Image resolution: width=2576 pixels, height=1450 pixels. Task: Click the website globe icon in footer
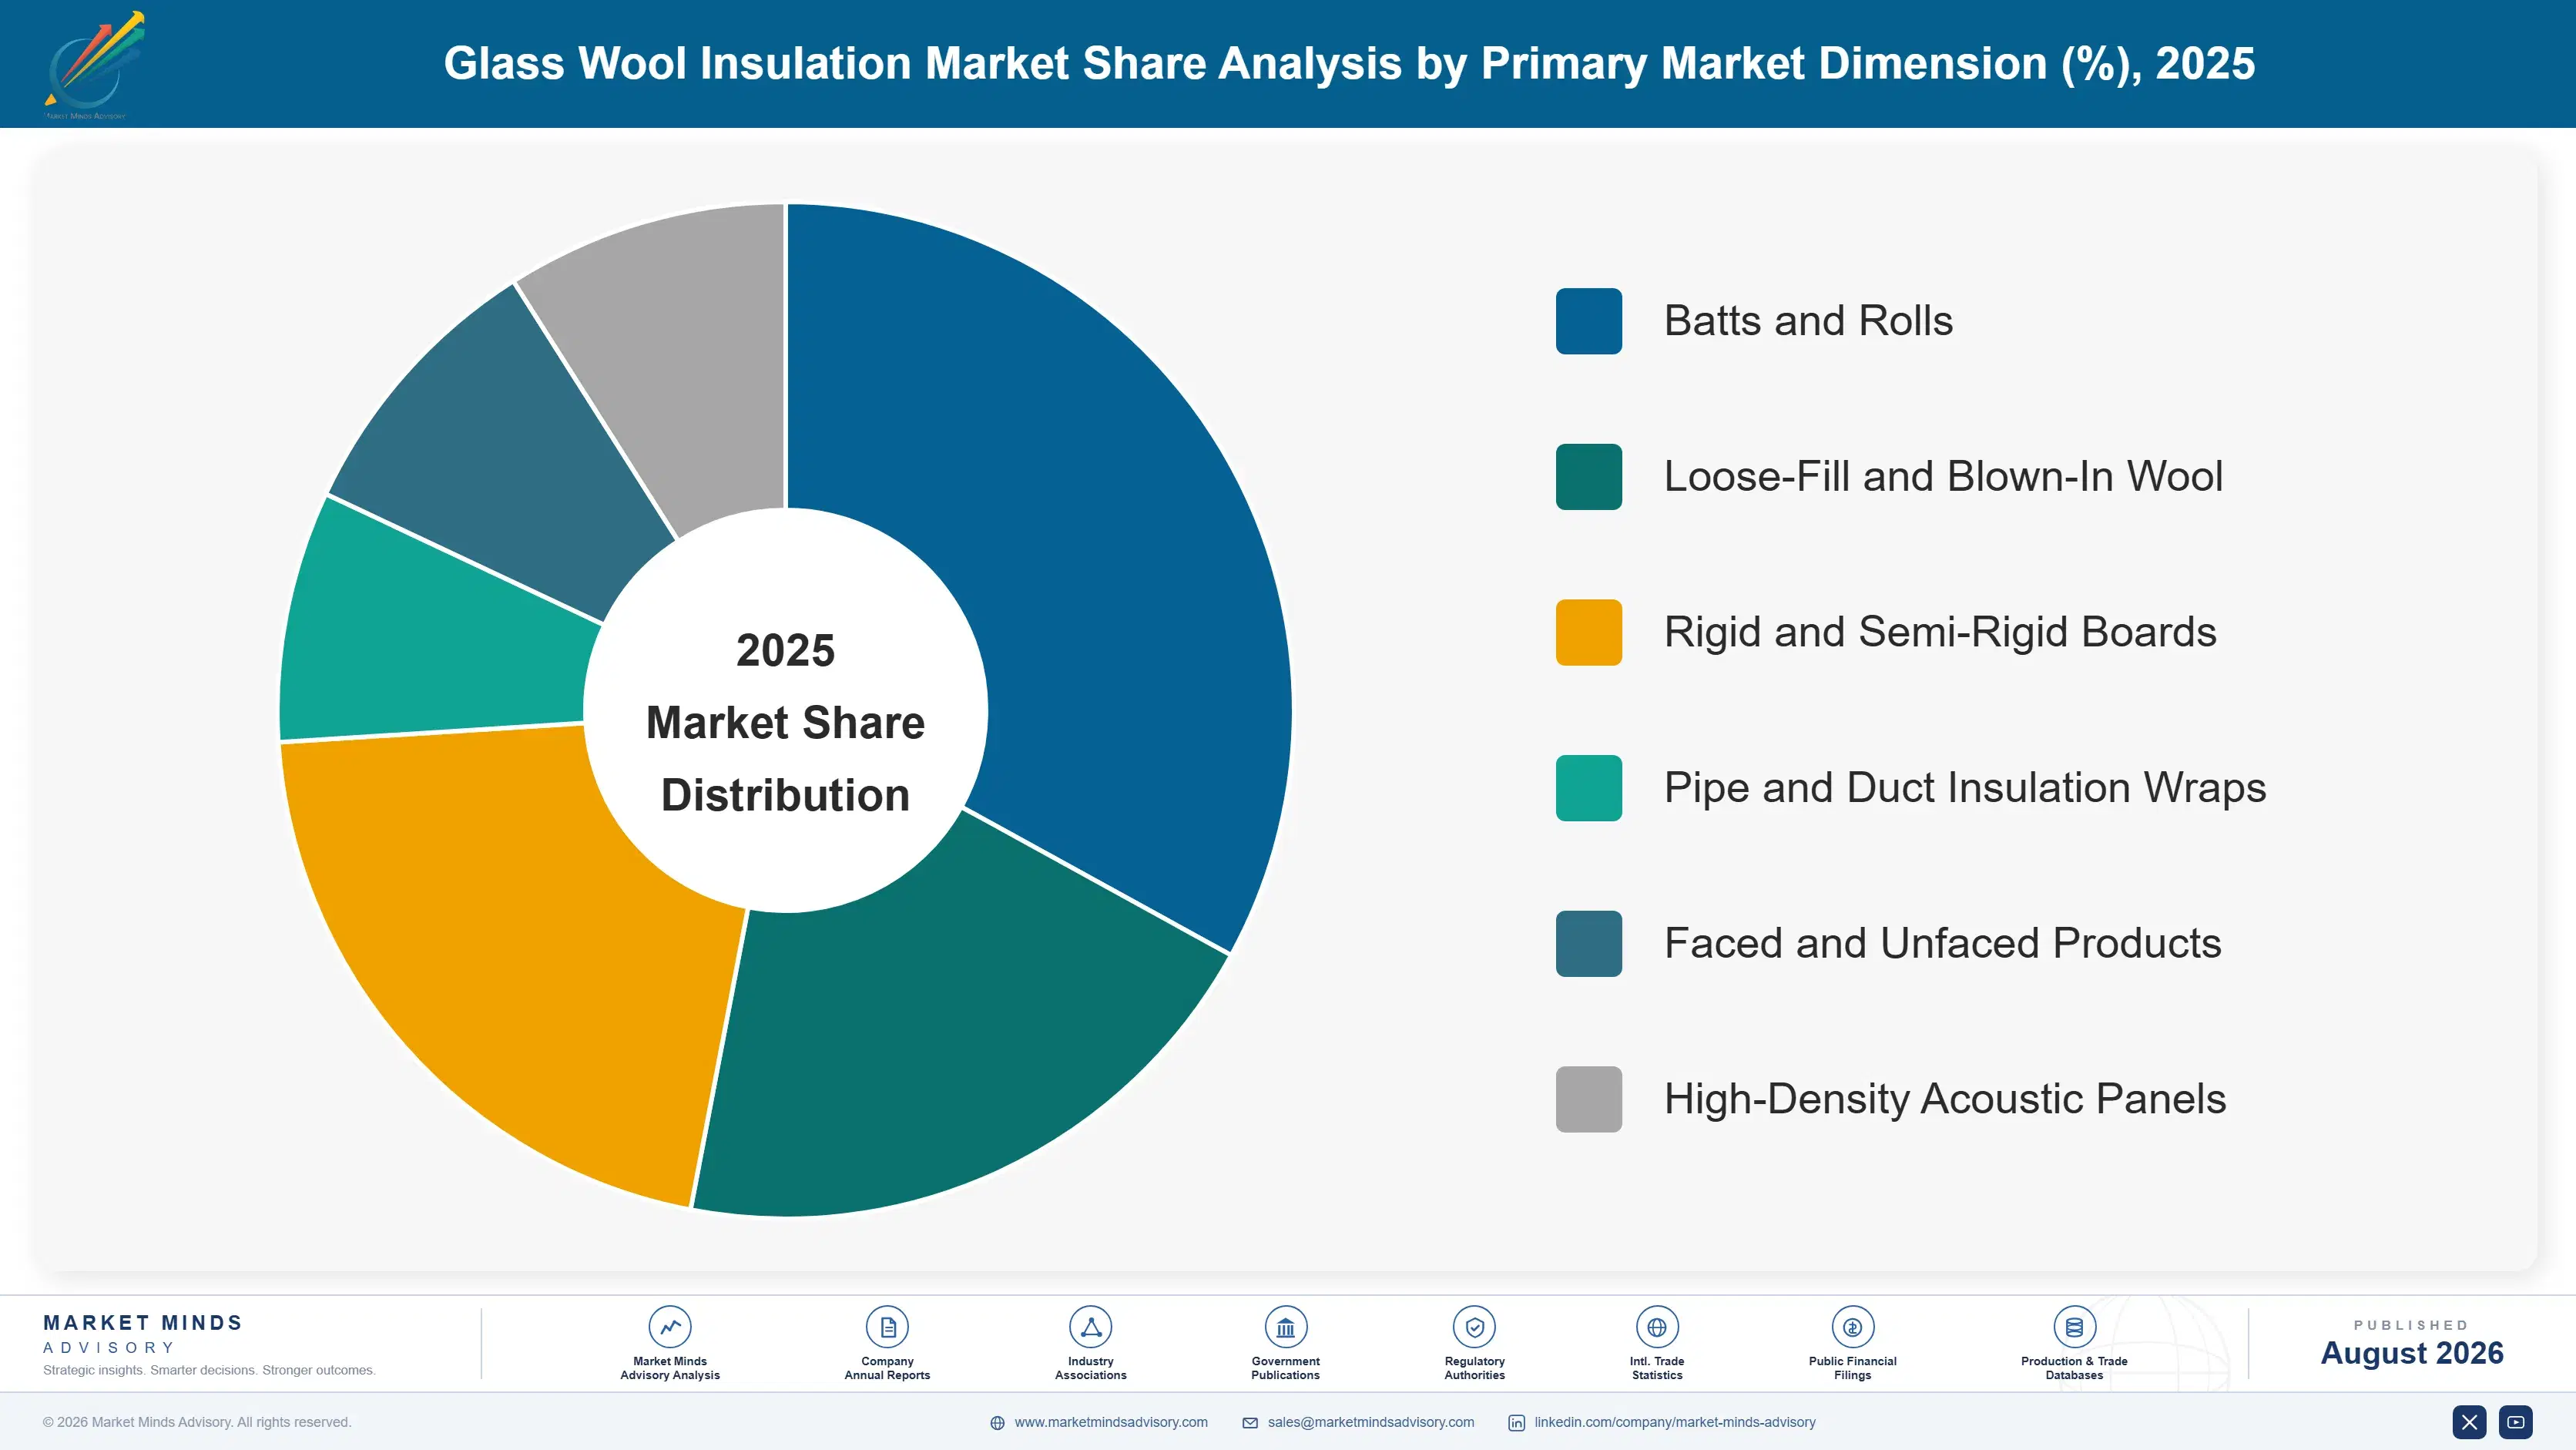(997, 1423)
